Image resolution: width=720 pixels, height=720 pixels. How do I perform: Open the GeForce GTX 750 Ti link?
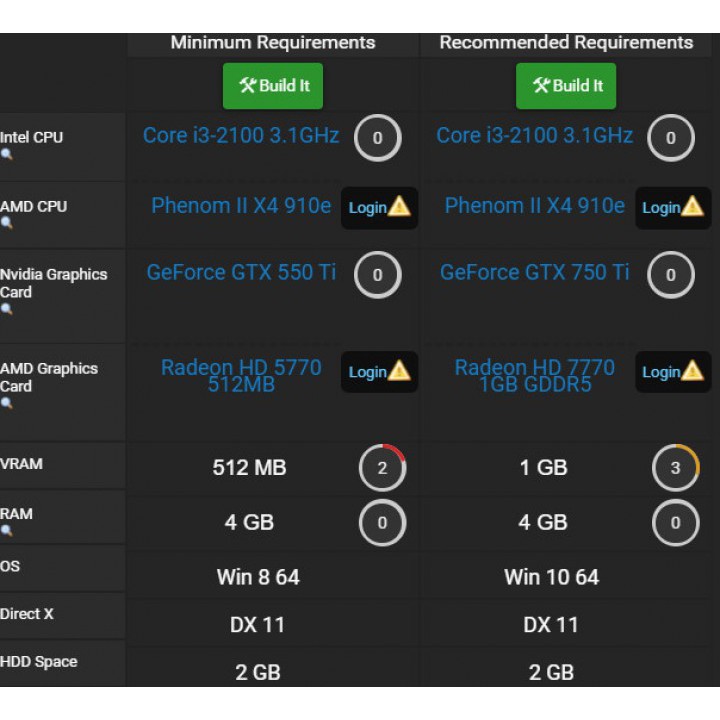[x=534, y=273]
